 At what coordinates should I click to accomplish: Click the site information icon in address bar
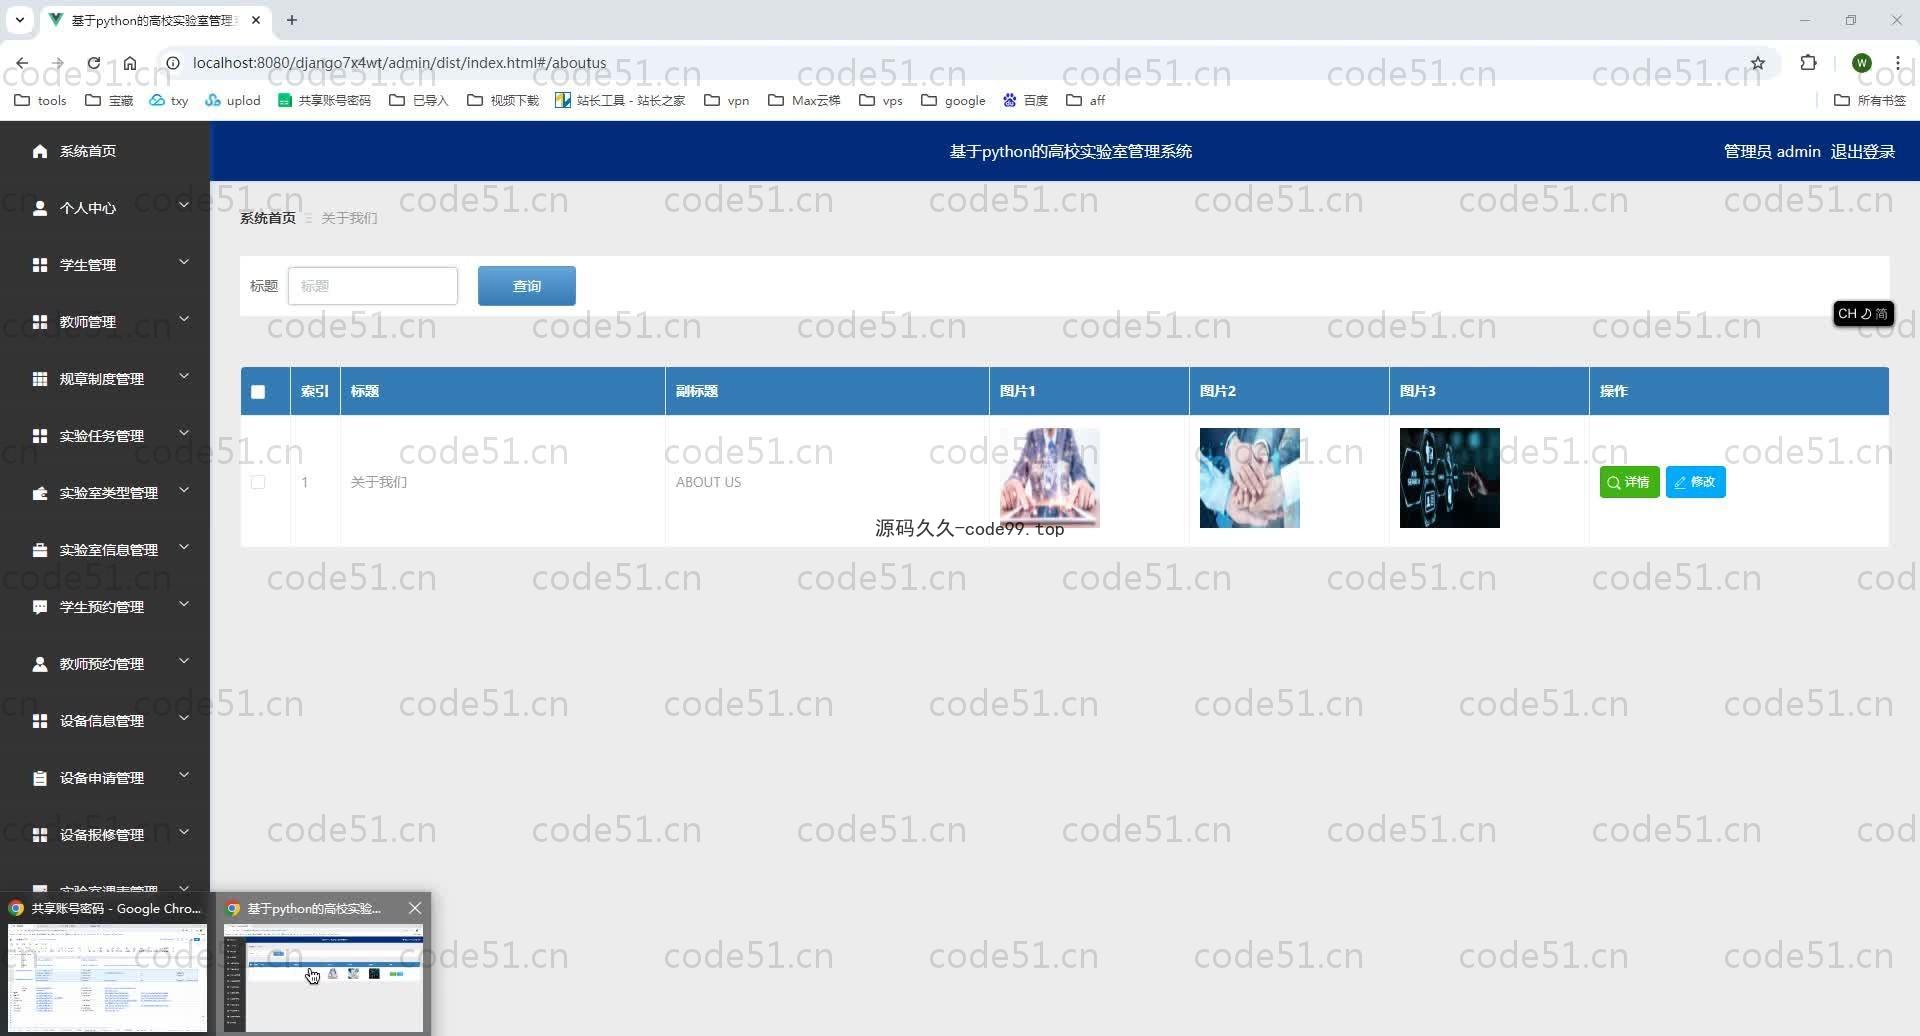point(172,63)
